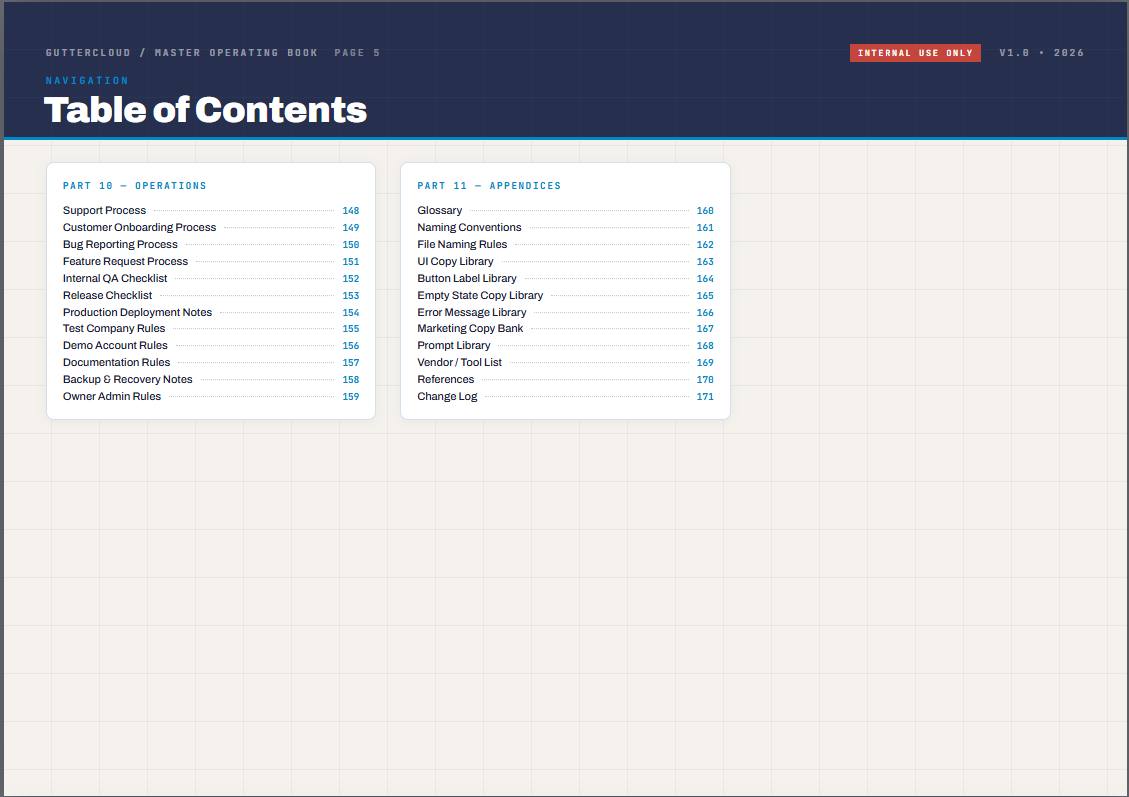The image size is (1129, 797).
Task: Click page number 170
Action: 705,379
